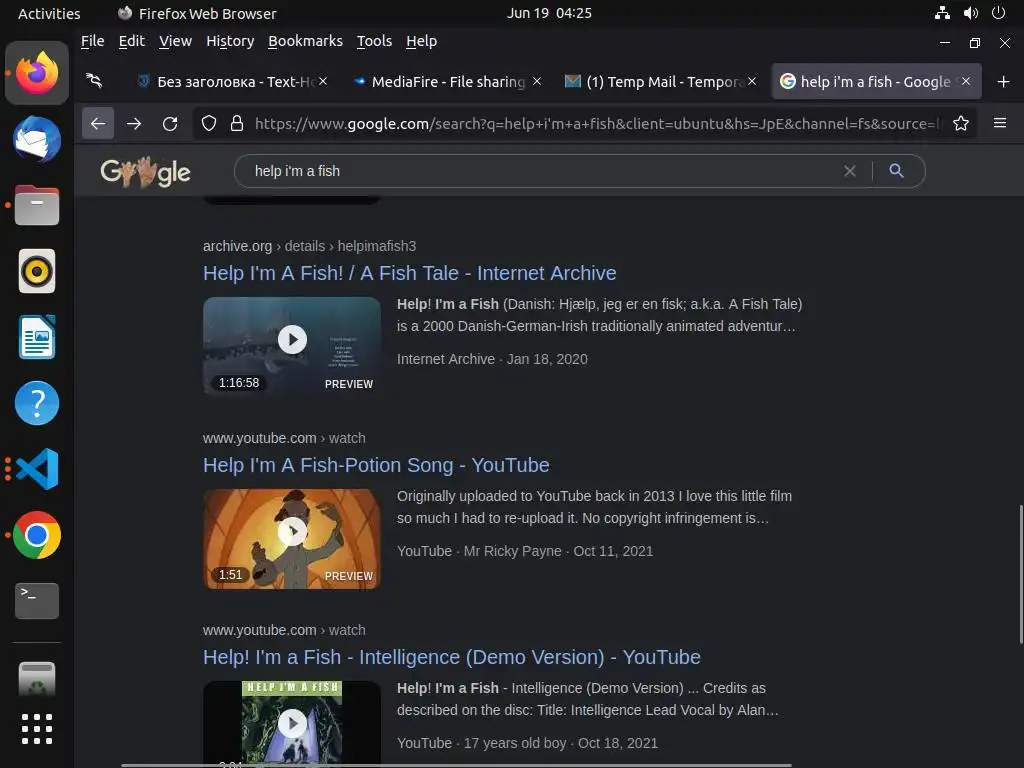Reload the current page

click(x=170, y=123)
